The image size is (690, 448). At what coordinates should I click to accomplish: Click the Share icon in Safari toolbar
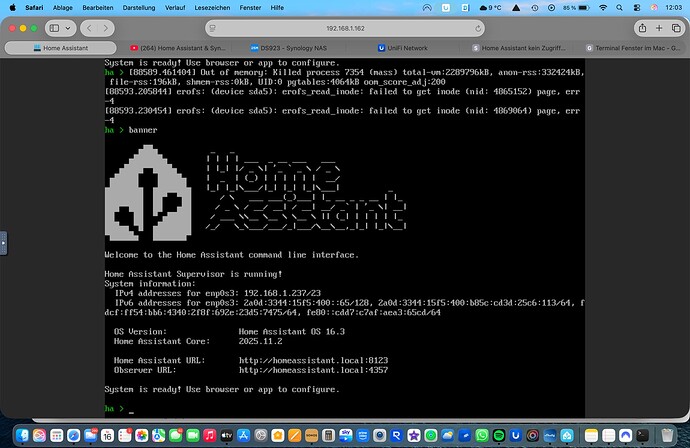640,27
